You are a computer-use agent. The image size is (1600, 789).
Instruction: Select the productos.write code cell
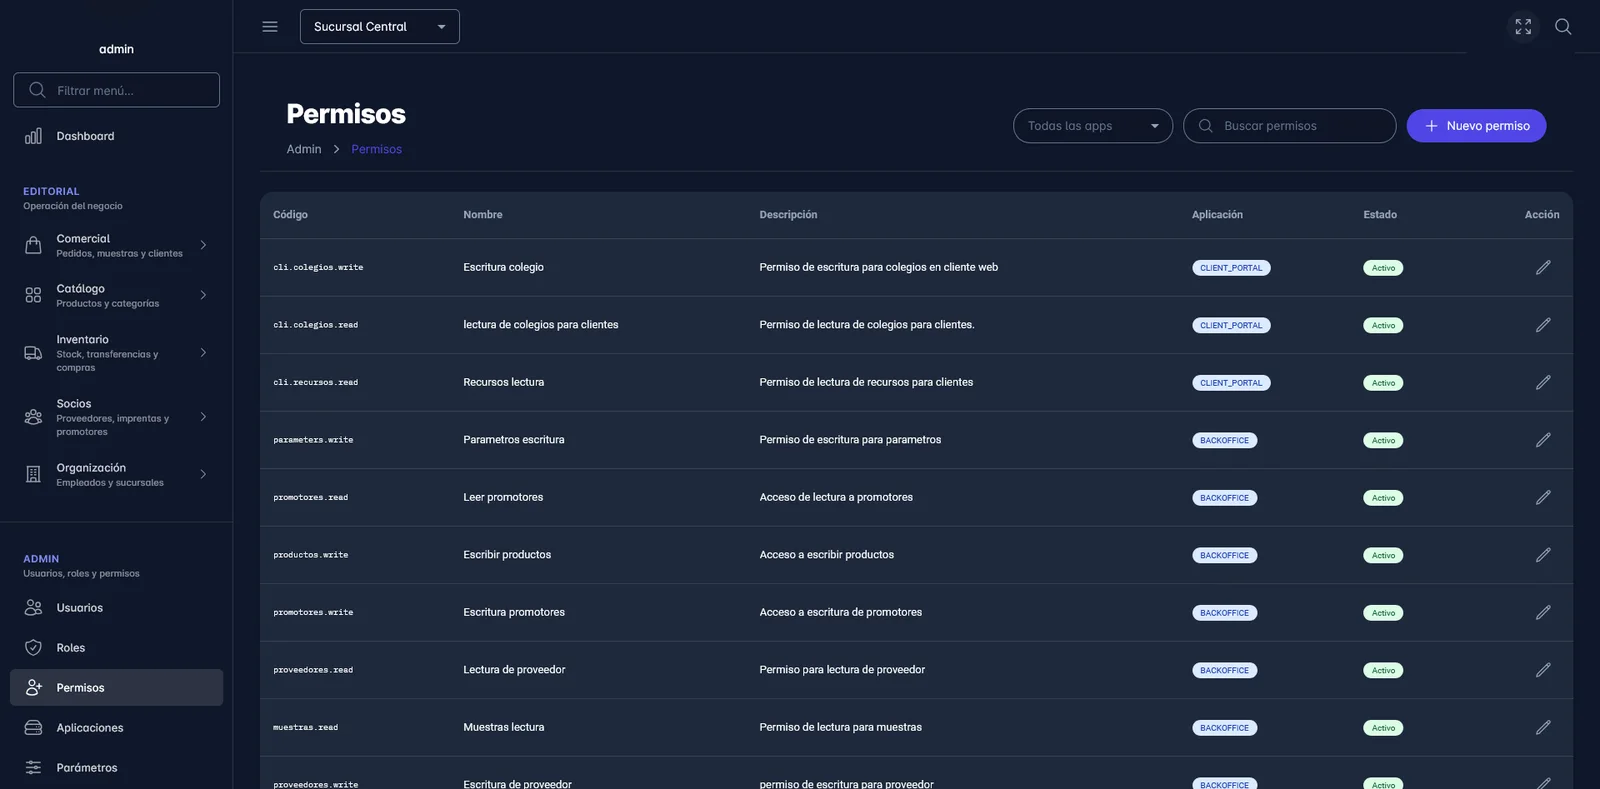[311, 555]
